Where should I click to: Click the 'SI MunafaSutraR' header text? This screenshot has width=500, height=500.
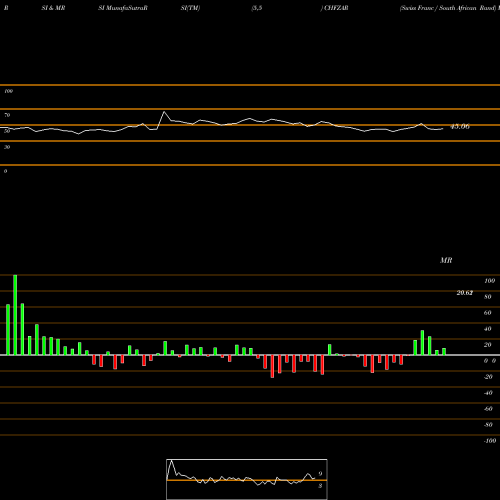[x=123, y=8]
